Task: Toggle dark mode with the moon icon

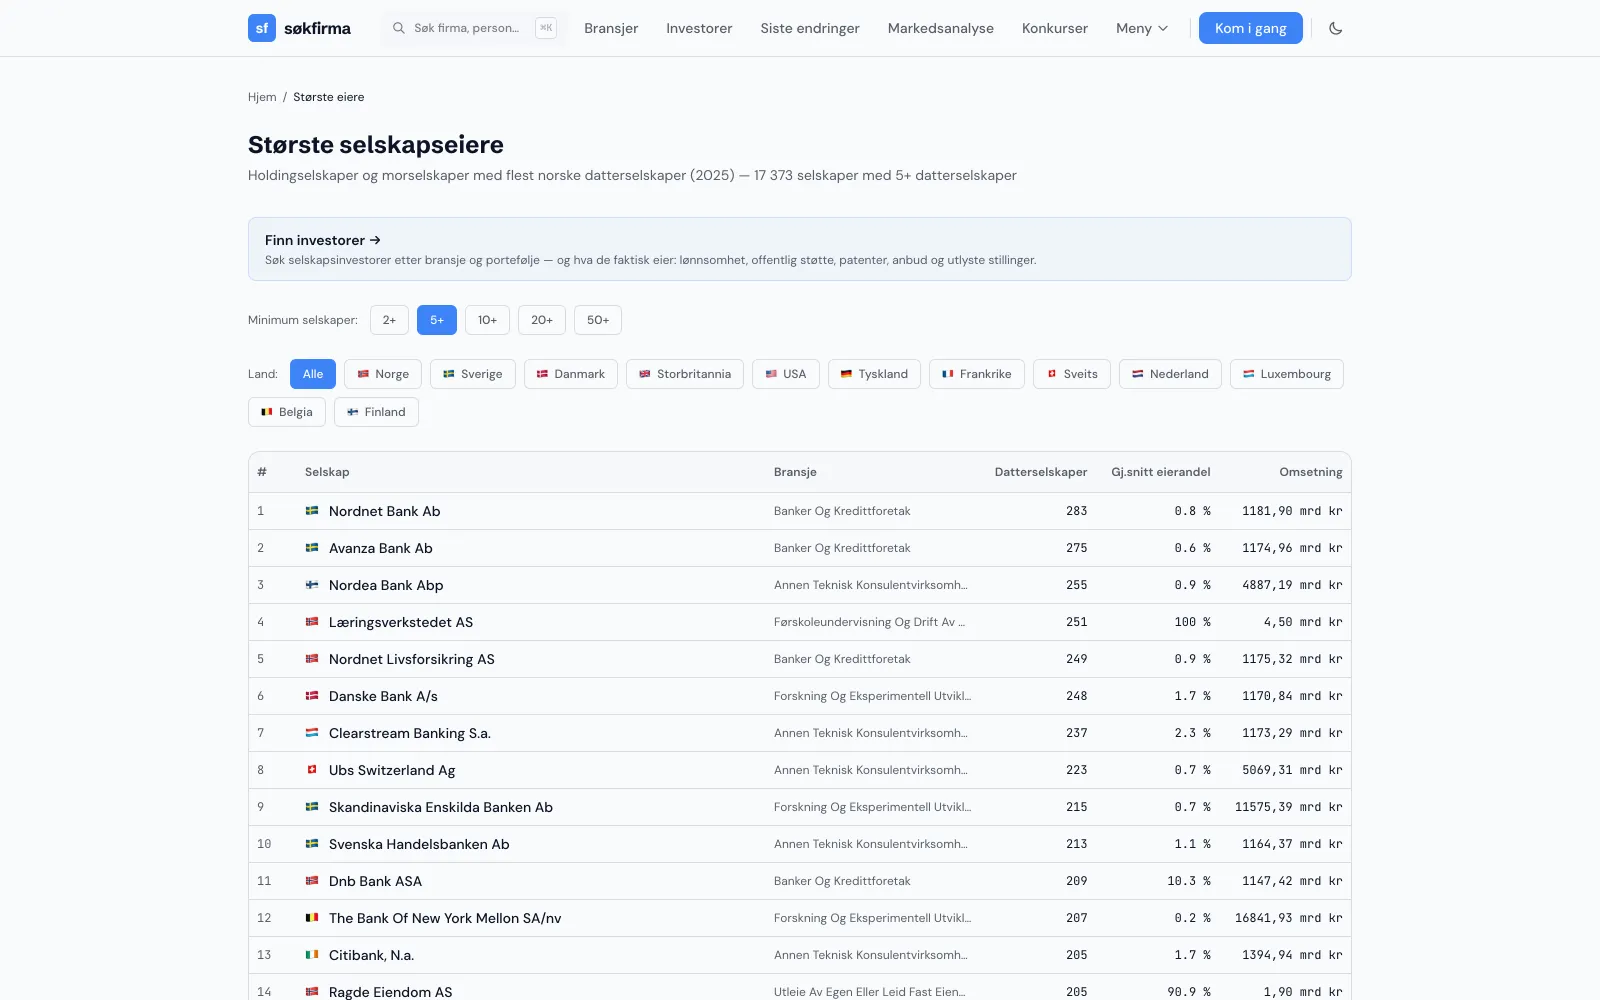Action: point(1335,28)
